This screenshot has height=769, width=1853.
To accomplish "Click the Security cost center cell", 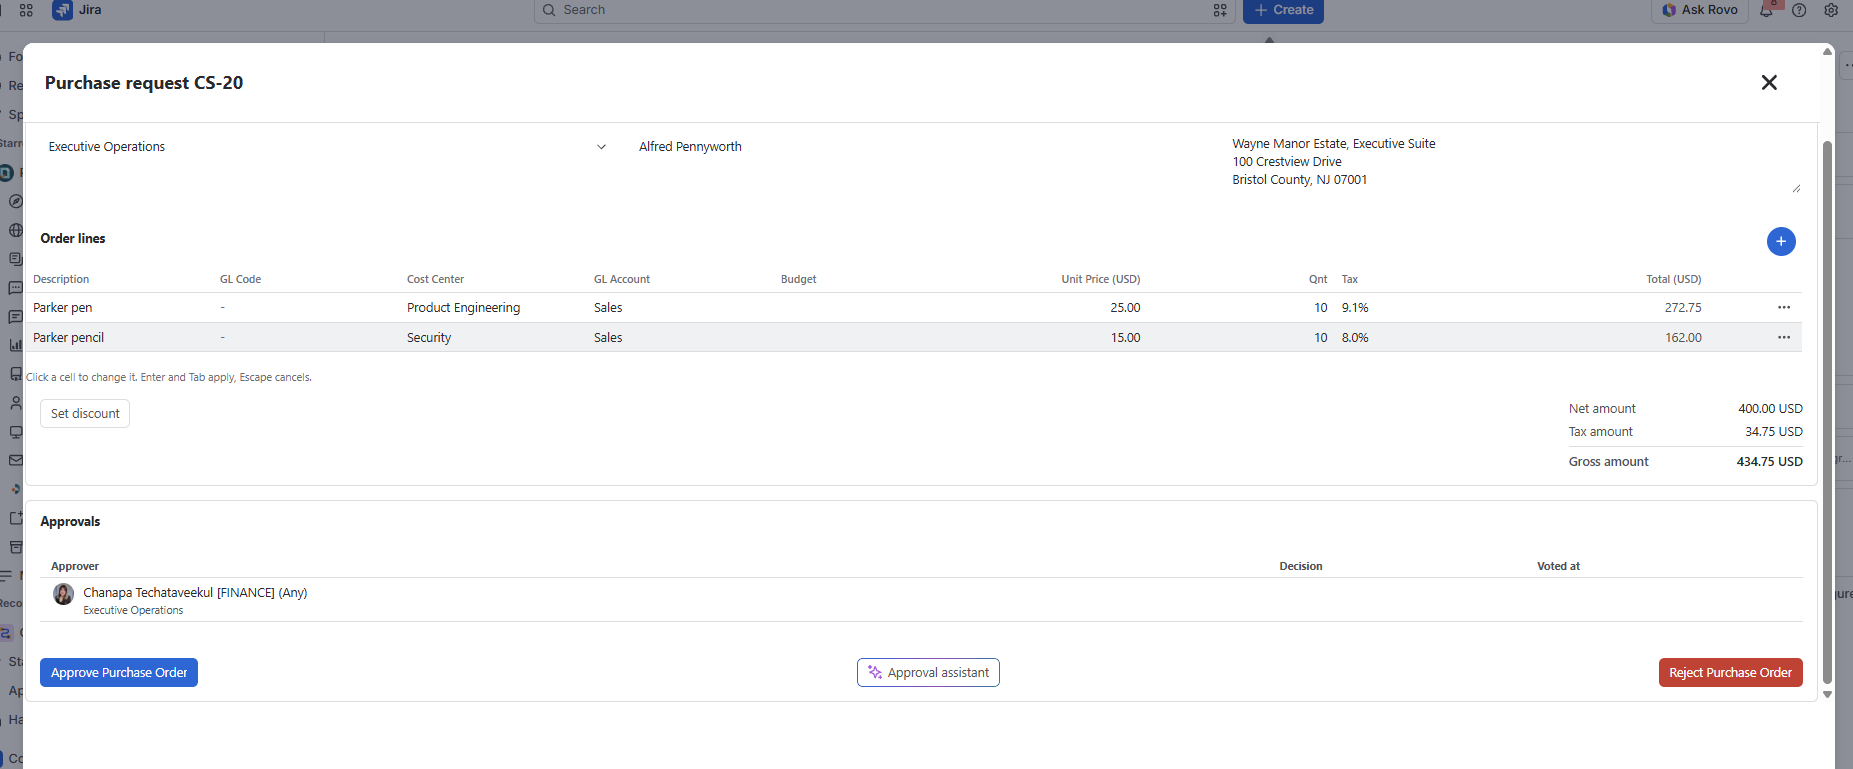I will 429,338.
